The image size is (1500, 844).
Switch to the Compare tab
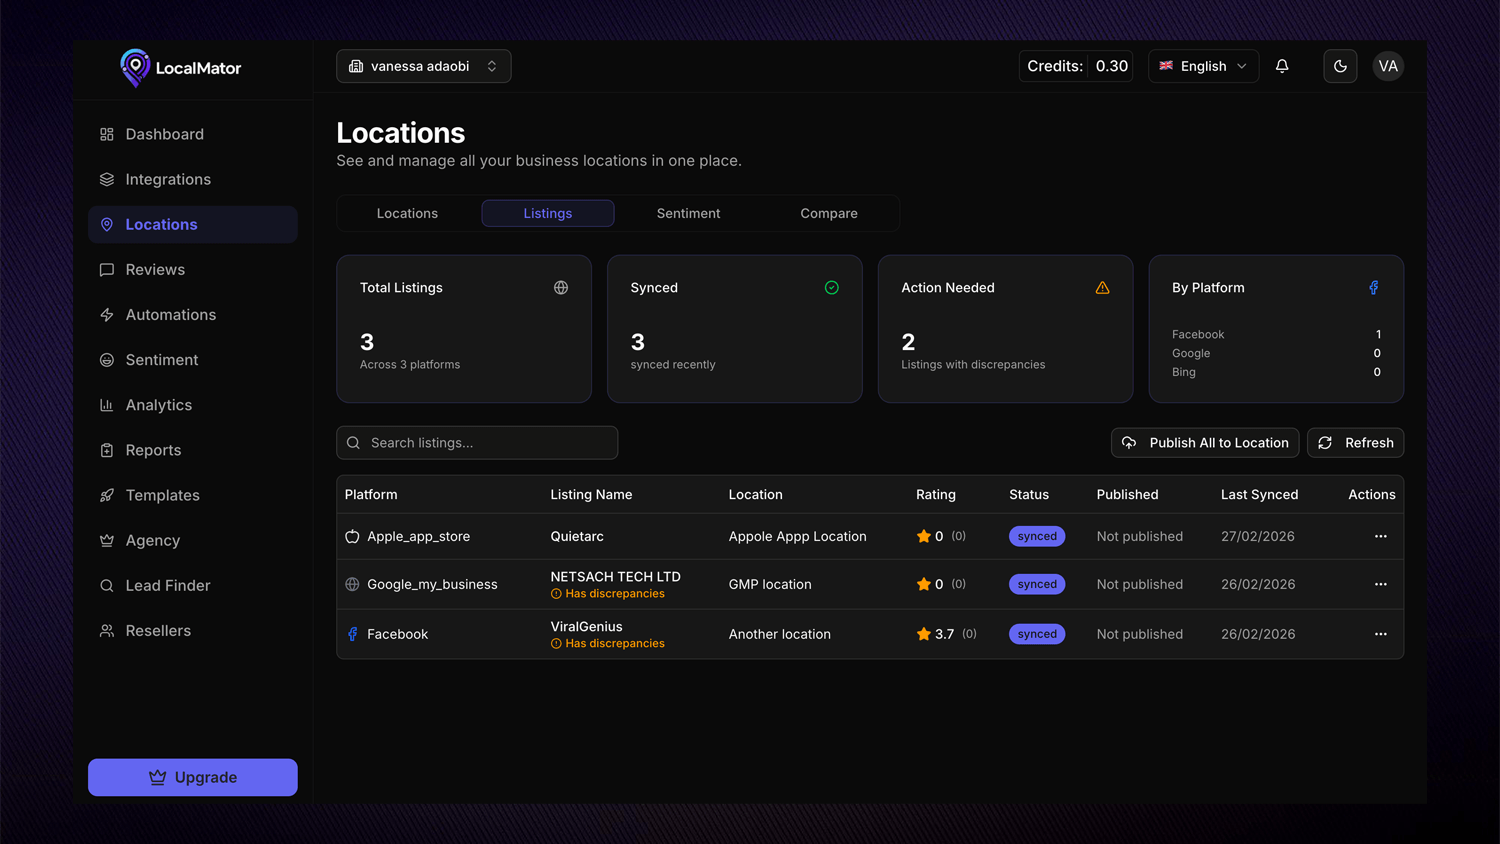[x=828, y=214]
